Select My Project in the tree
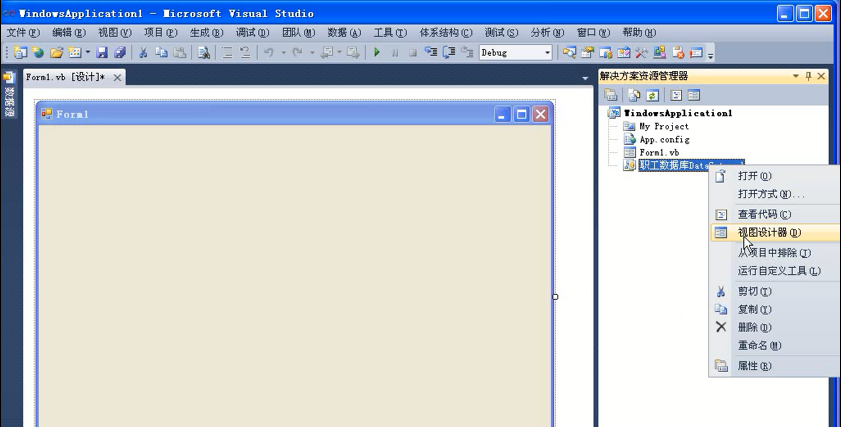Viewport: 841px width, 427px height. pyautogui.click(x=663, y=127)
